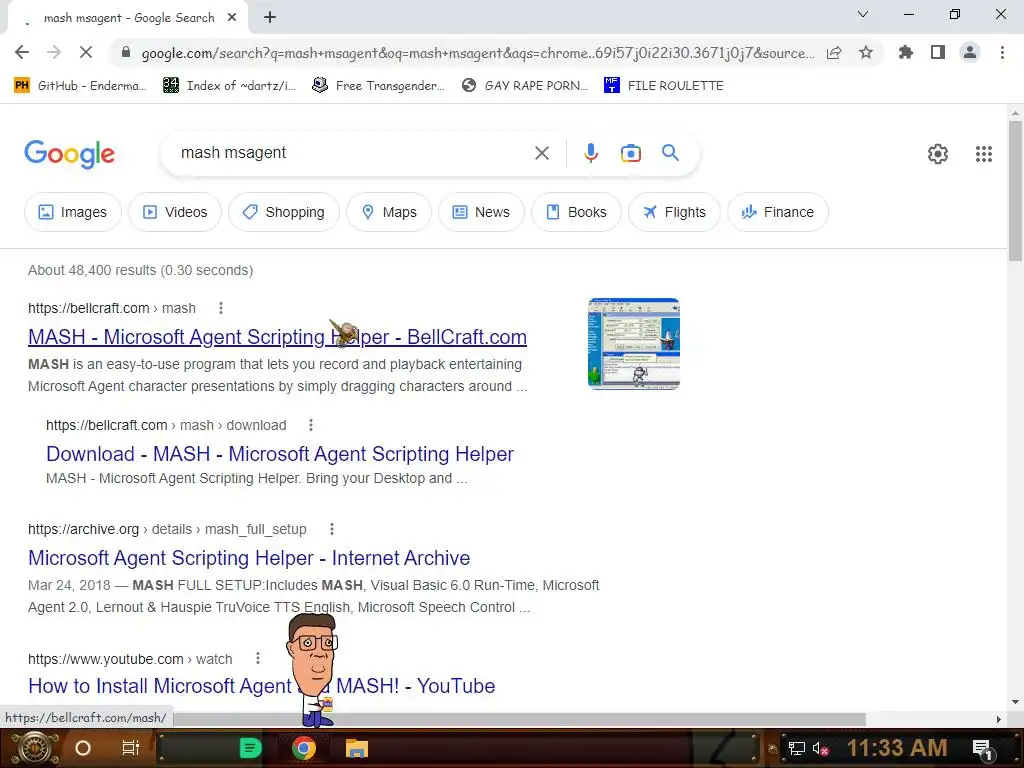The height and width of the screenshot is (768, 1024).
Task: Bookmark this page with the star icon
Action: [866, 52]
